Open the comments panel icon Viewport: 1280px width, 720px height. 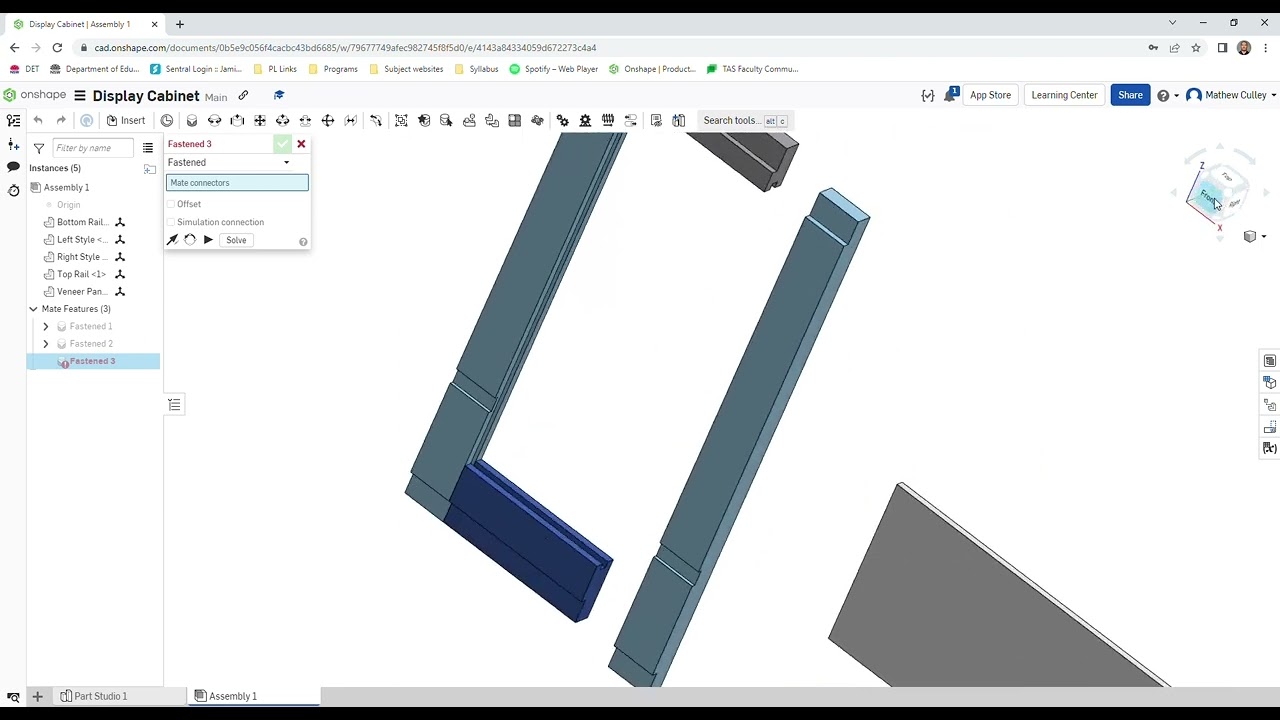(13, 167)
